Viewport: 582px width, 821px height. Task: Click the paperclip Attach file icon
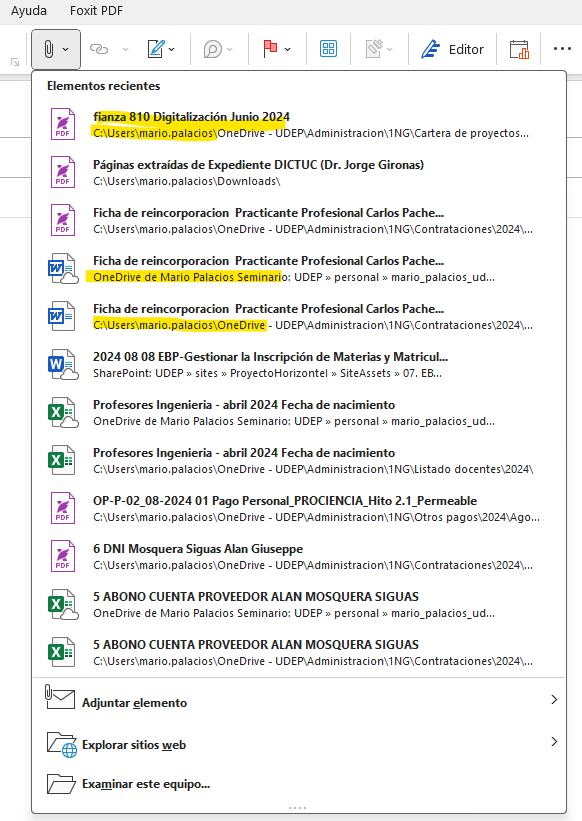(x=48, y=49)
